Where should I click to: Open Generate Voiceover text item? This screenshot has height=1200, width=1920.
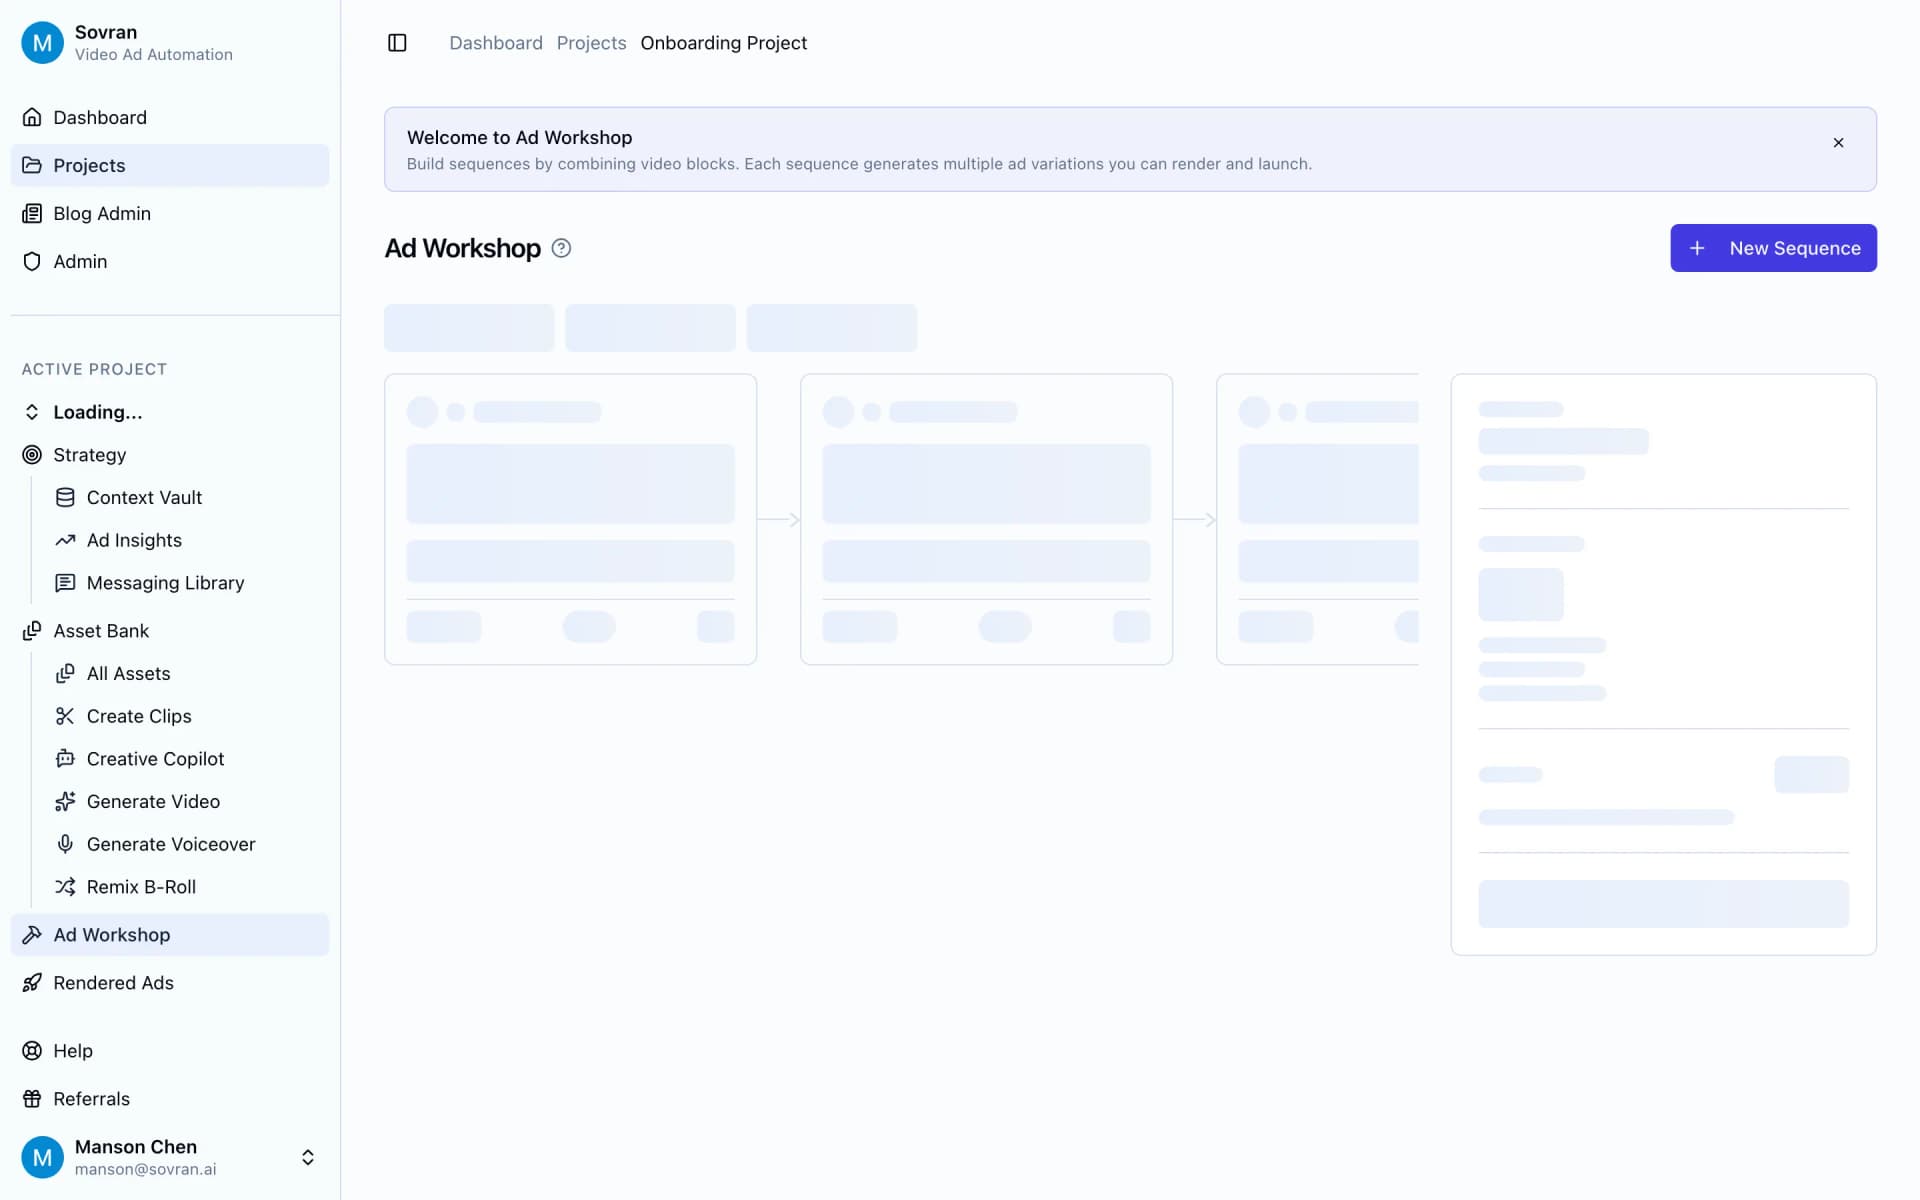click(x=171, y=844)
